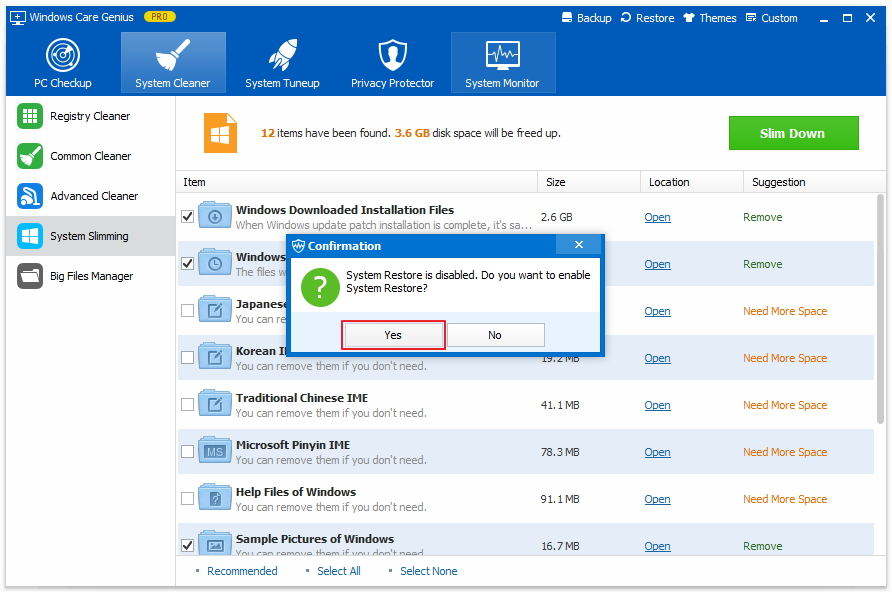This screenshot has height=592, width=892.
Task: Click Microsoft Pinyin IME folder icon
Action: (215, 452)
